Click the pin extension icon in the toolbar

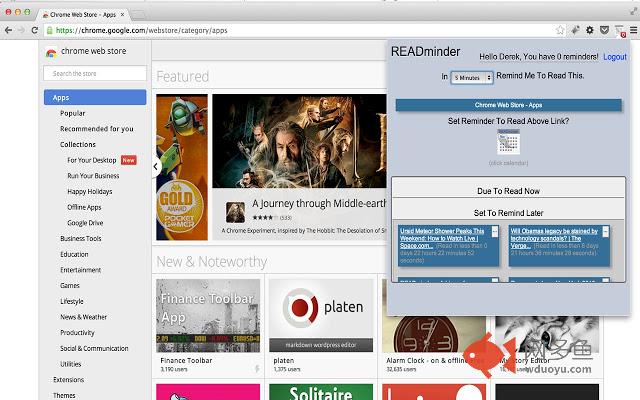click(575, 30)
